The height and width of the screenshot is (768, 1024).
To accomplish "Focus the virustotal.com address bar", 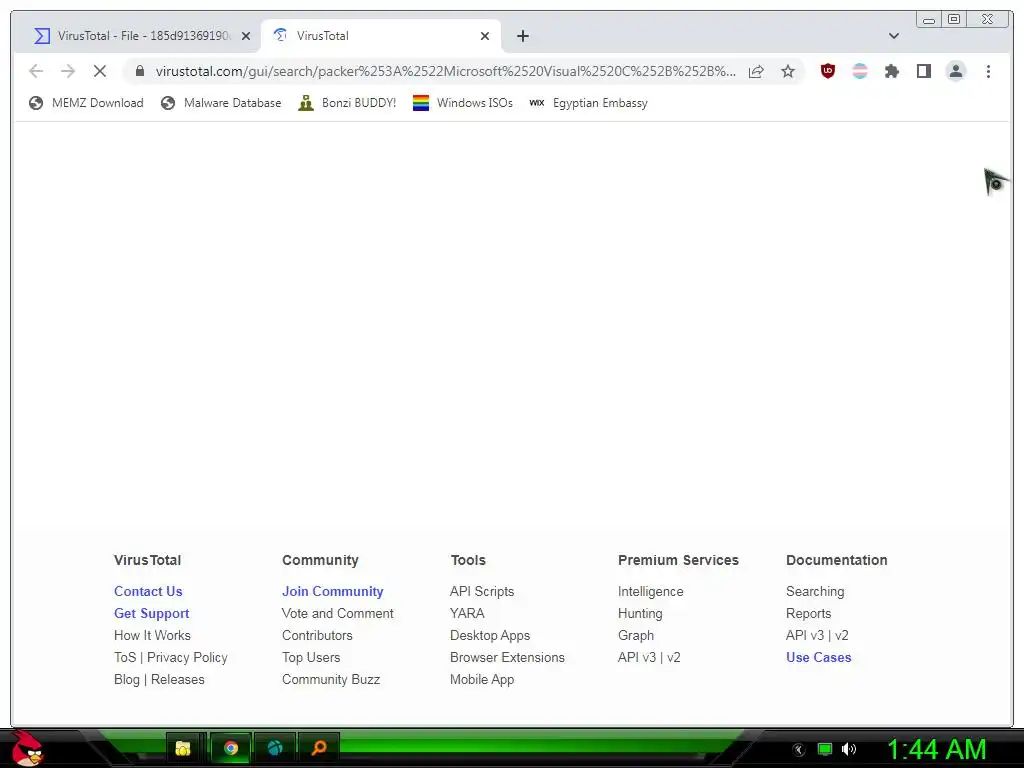I will [445, 71].
